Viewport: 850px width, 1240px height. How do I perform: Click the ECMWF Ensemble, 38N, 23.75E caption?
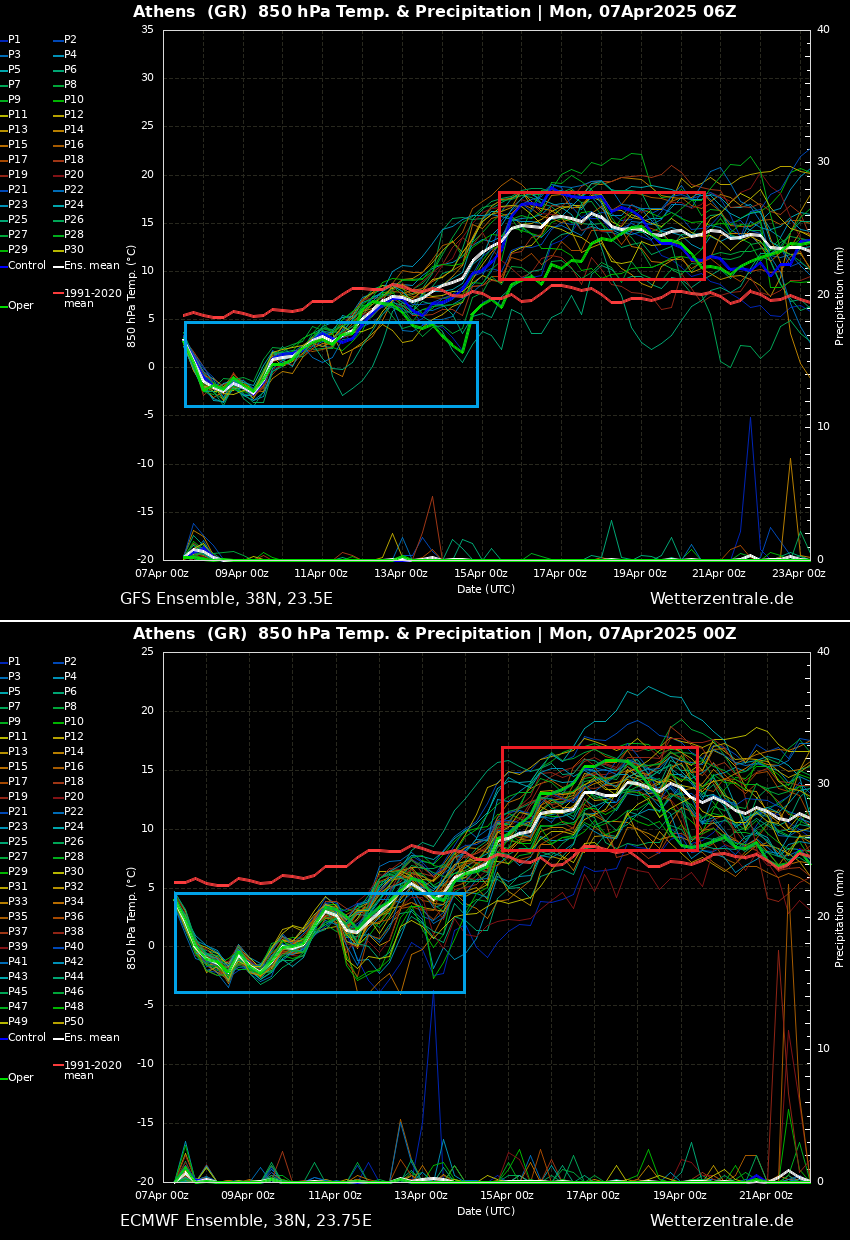tap(245, 1221)
